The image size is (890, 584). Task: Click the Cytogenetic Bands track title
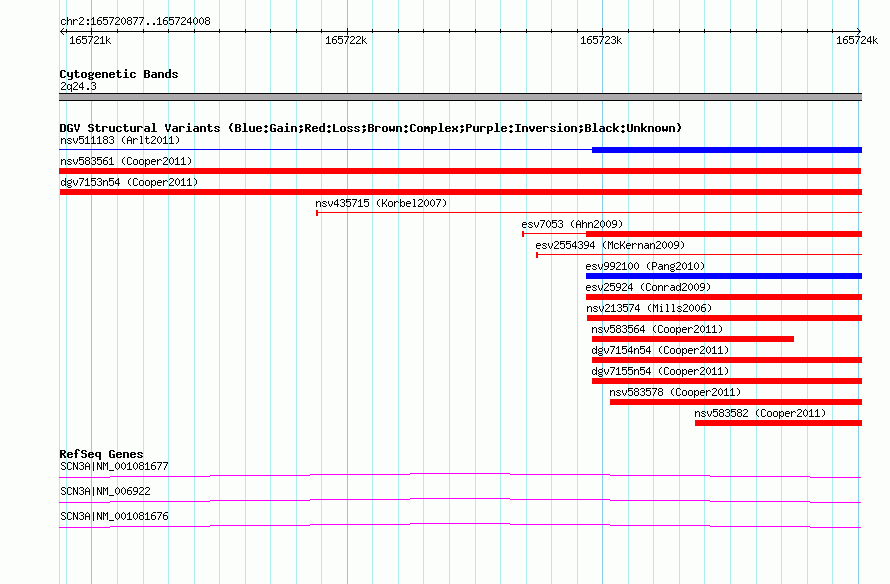click(119, 74)
